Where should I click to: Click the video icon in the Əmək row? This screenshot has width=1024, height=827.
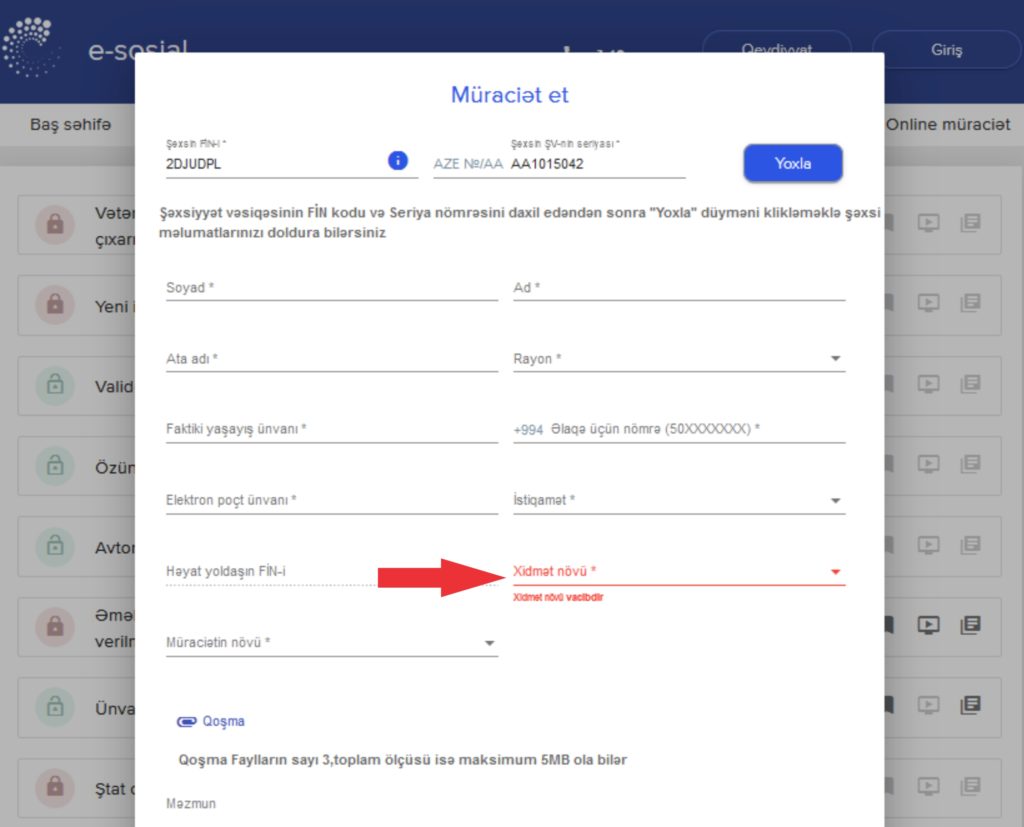coord(929,625)
